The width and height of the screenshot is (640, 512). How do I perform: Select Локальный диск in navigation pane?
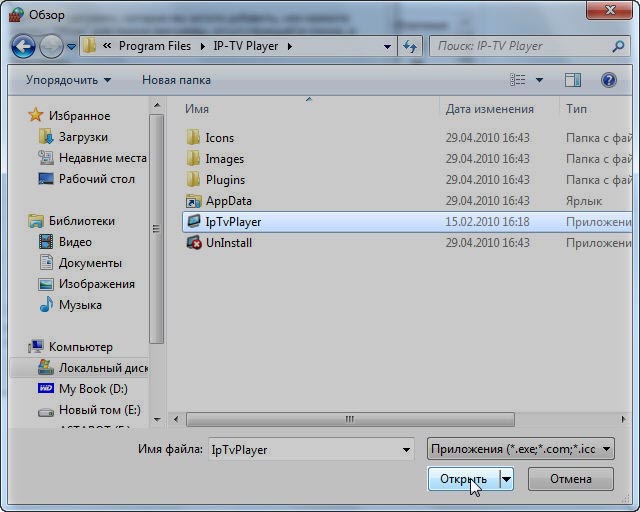[79, 368]
